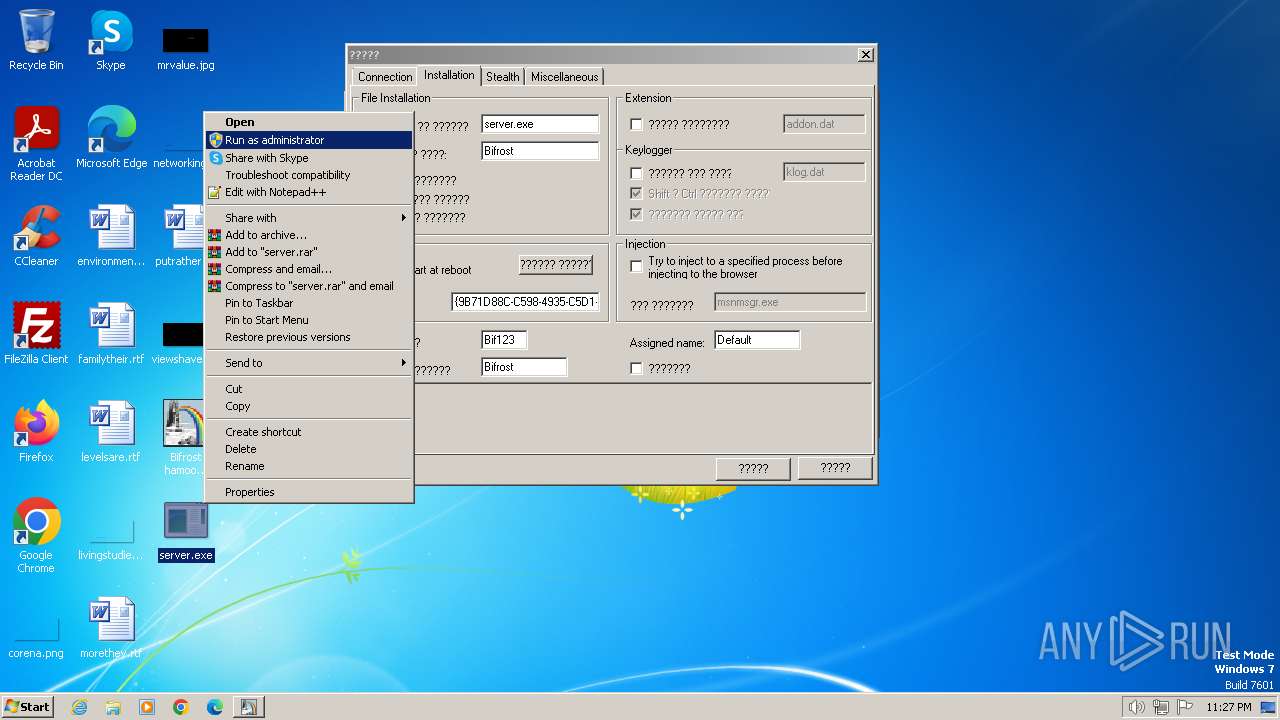
Task: Switch to the Stealth tab
Action: (502, 77)
